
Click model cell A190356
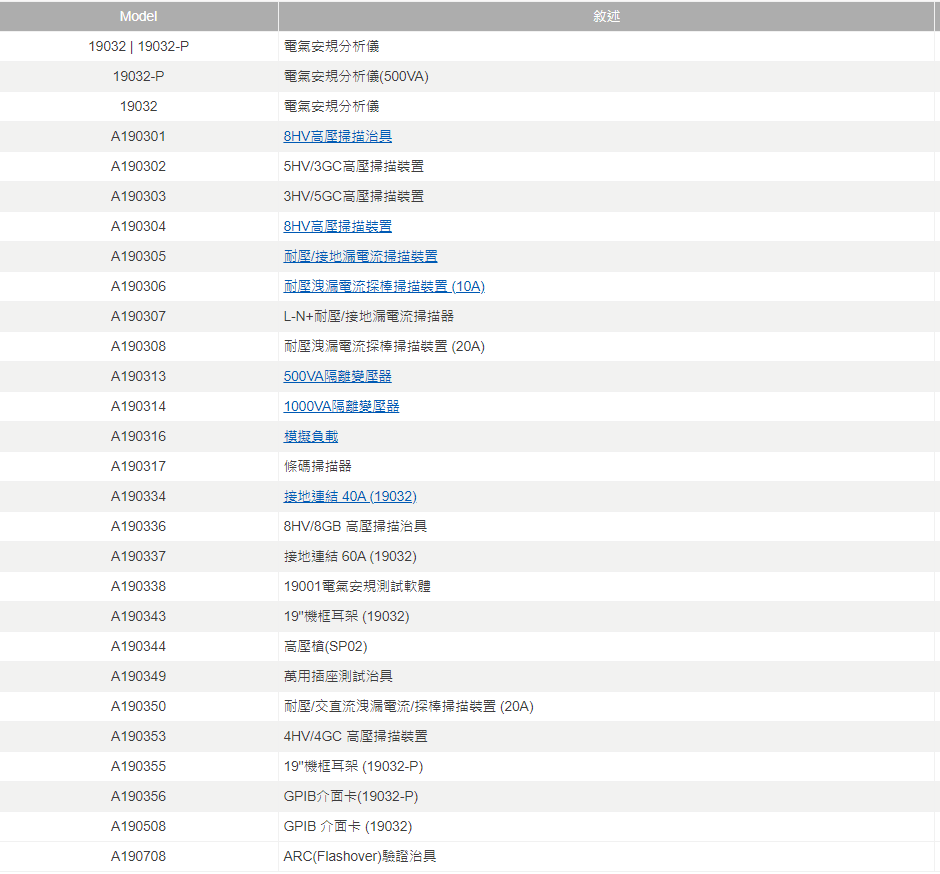[138, 795]
